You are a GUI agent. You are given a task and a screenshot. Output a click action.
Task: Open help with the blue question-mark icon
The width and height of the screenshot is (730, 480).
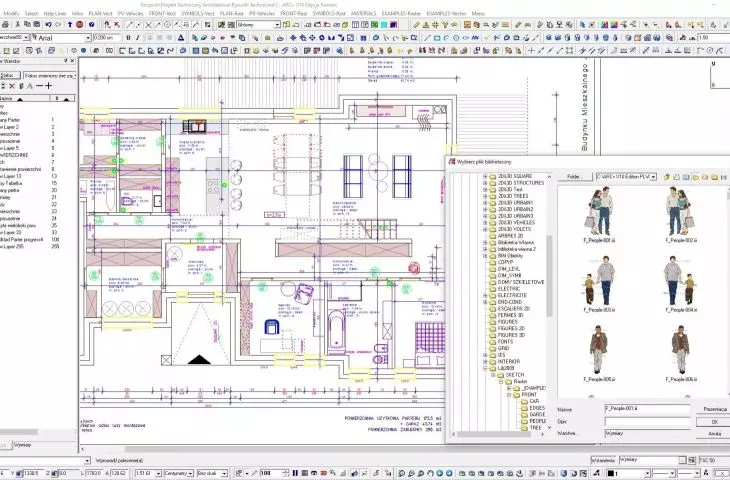pos(91,24)
